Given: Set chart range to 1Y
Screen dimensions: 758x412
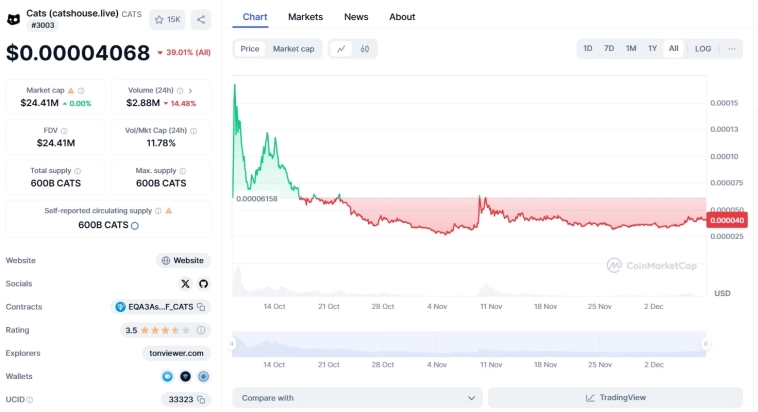Looking at the screenshot, I should click(x=653, y=48).
